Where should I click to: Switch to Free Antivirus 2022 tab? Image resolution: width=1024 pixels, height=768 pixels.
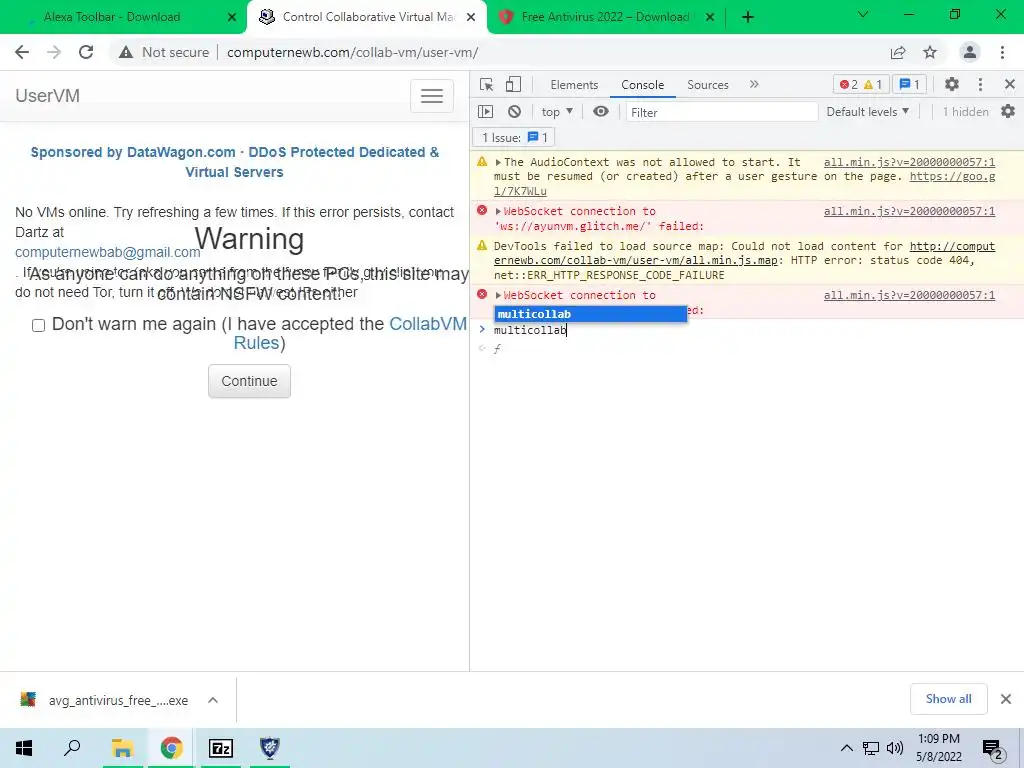[x=606, y=17]
